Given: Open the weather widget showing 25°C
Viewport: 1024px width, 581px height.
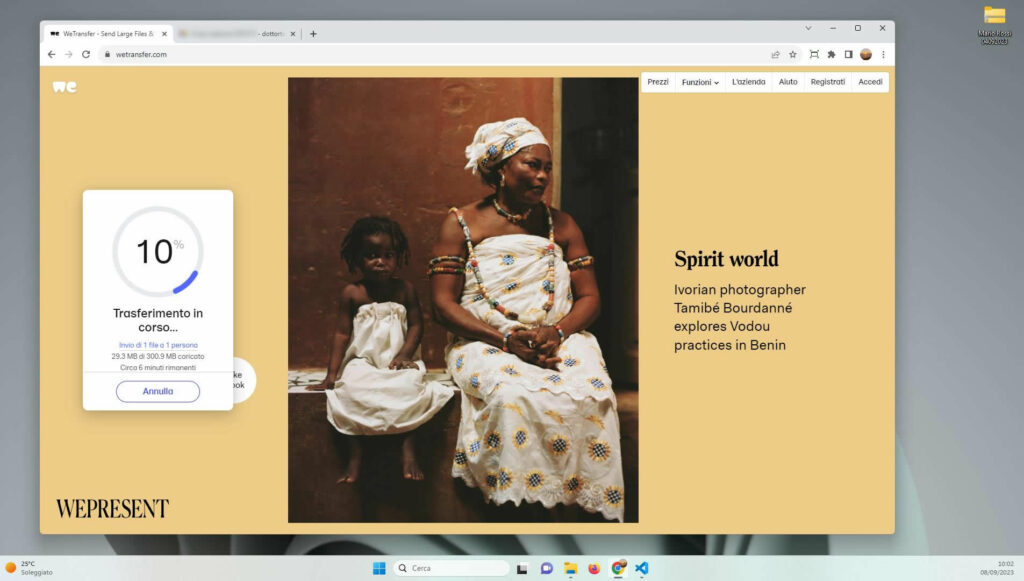Looking at the screenshot, I should [29, 568].
